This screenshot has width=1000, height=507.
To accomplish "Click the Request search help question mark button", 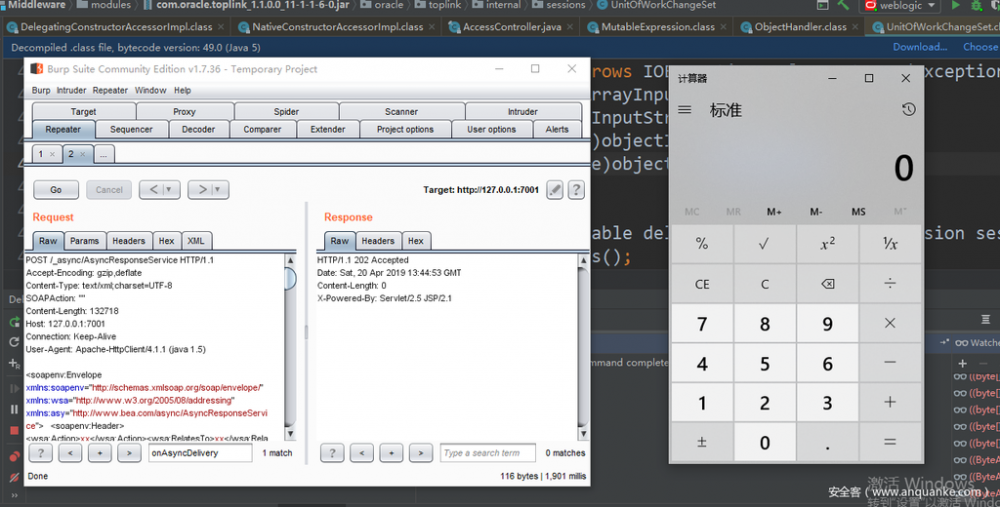I will pyautogui.click(x=41, y=453).
